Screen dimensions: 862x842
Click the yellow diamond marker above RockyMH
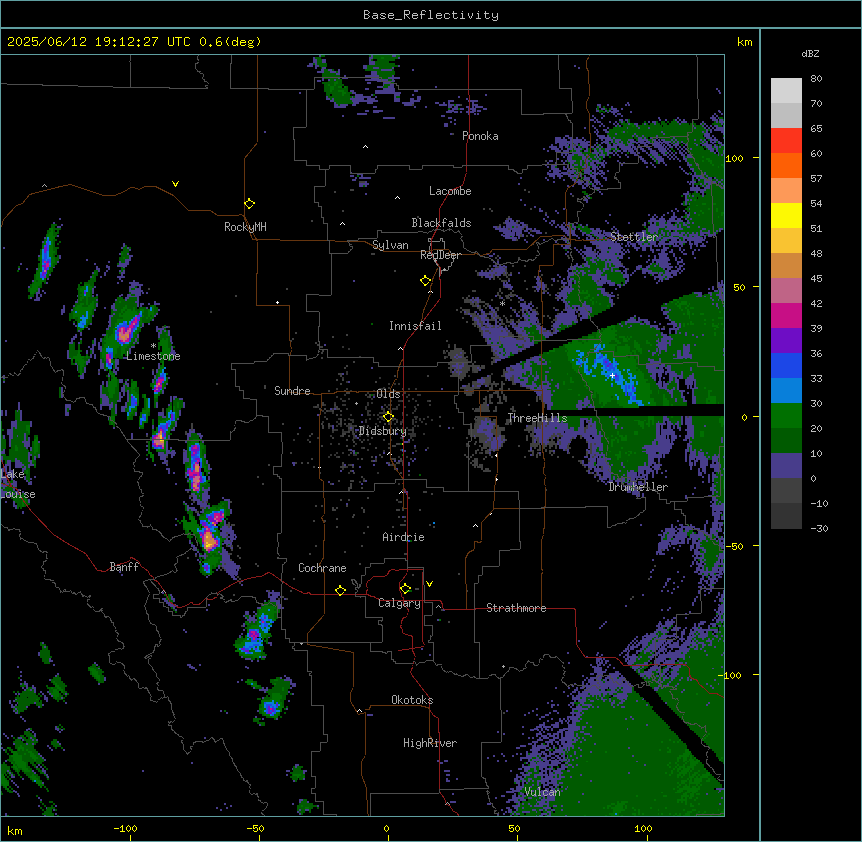pyautogui.click(x=249, y=204)
